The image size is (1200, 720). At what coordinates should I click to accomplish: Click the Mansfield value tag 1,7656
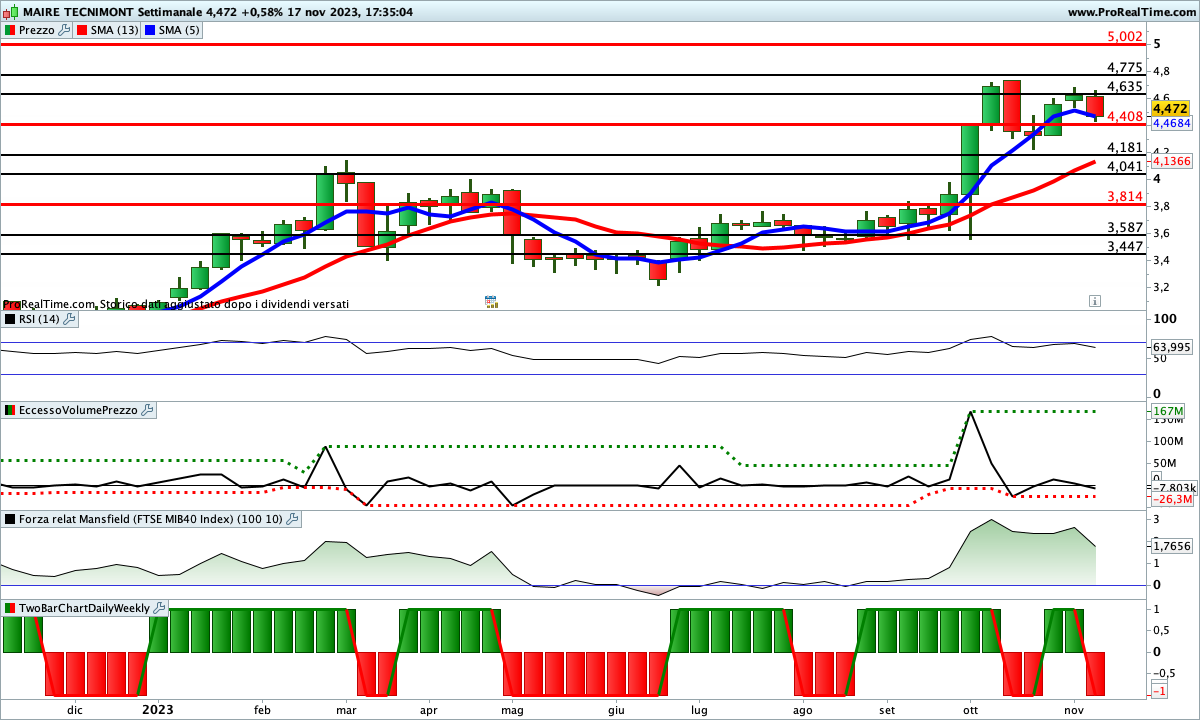[1170, 546]
